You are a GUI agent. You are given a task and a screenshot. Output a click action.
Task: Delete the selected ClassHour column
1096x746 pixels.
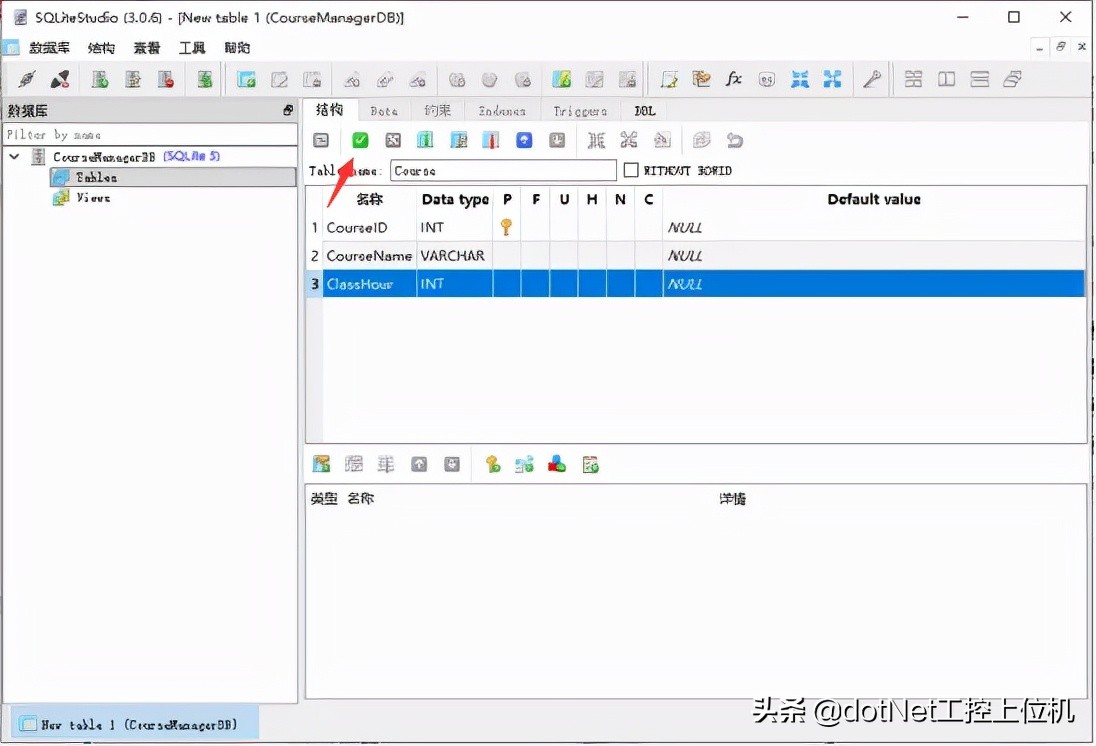[491, 140]
